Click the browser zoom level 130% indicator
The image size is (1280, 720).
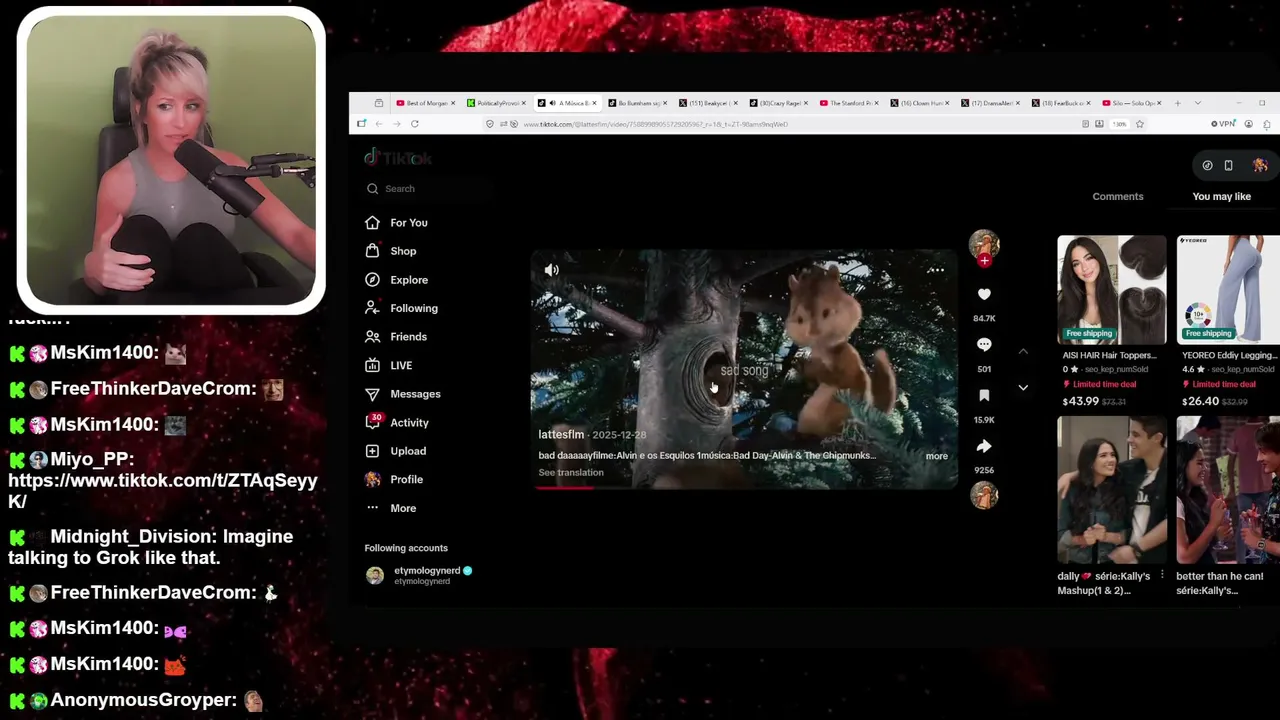pyautogui.click(x=1120, y=124)
